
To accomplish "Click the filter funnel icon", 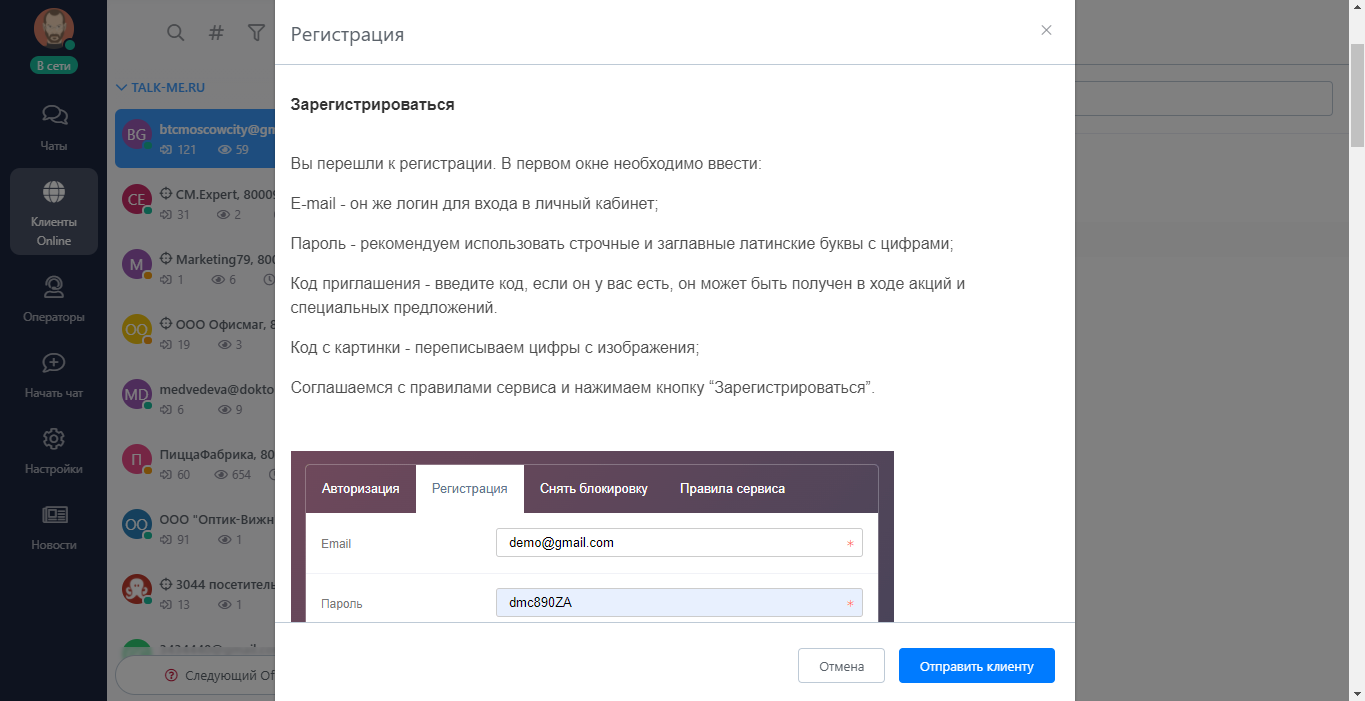I will click(256, 33).
